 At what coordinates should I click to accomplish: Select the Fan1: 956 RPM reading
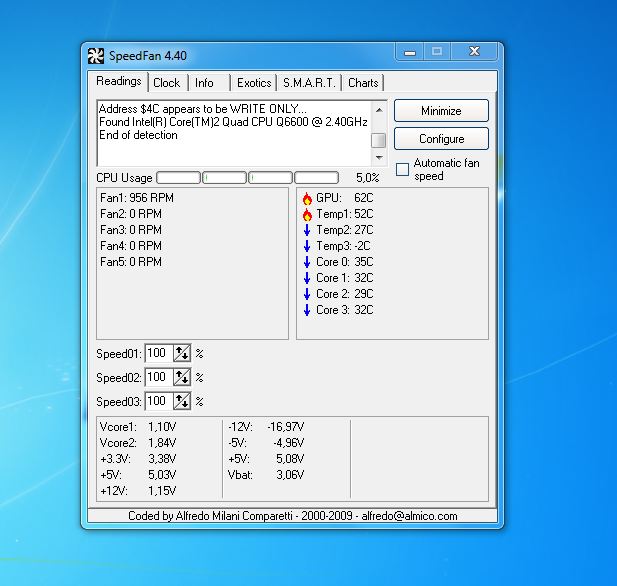click(137, 198)
